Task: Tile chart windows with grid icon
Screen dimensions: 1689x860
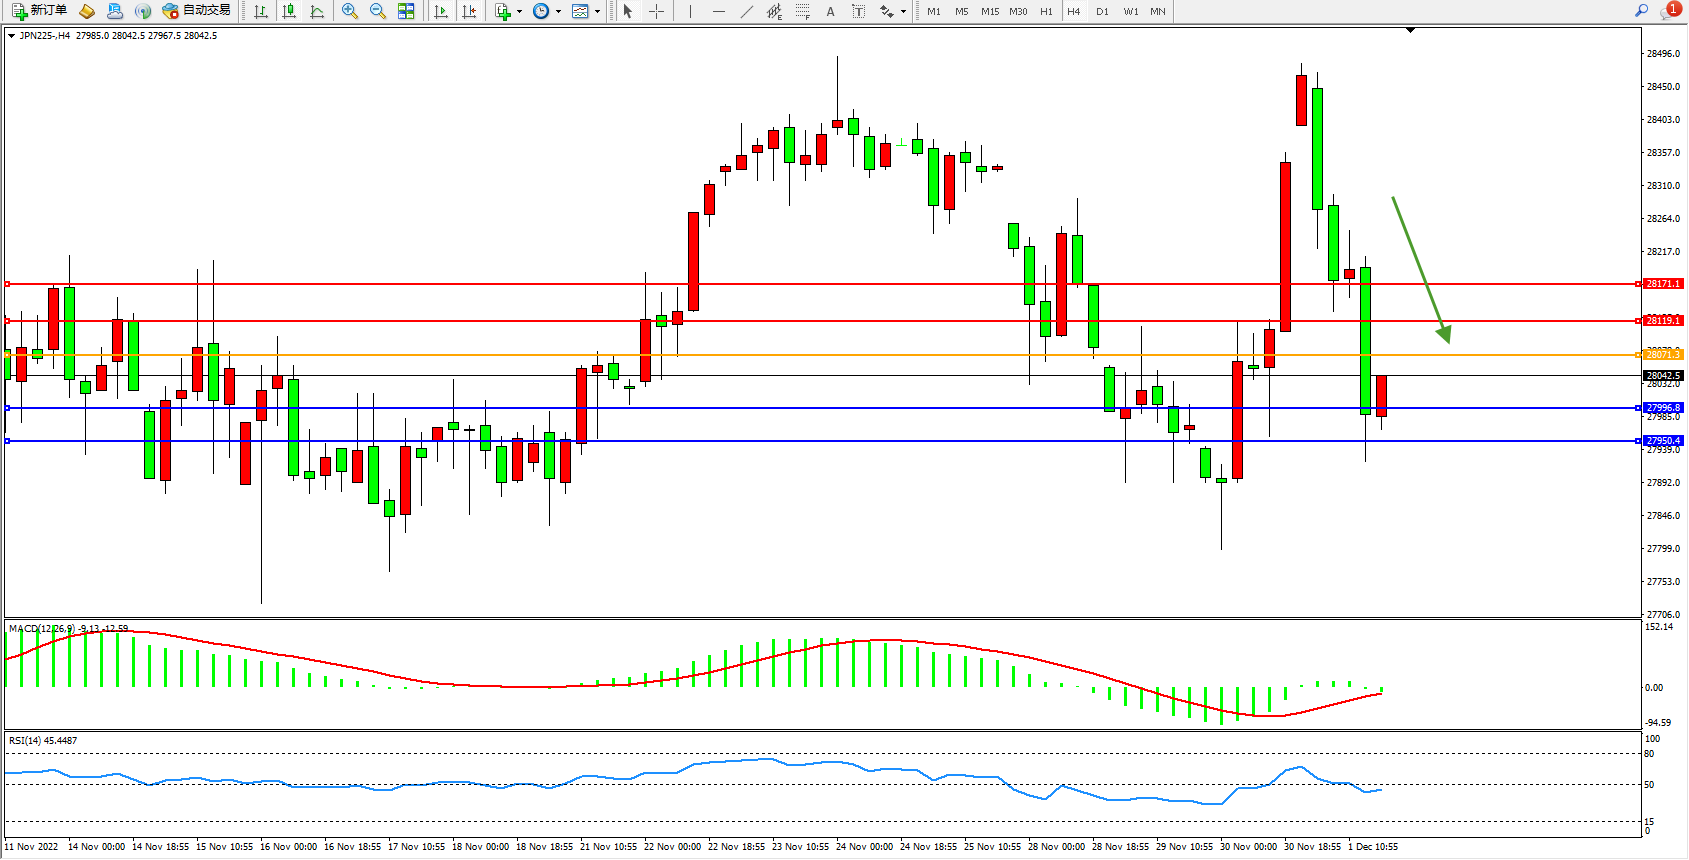Action: [x=406, y=11]
